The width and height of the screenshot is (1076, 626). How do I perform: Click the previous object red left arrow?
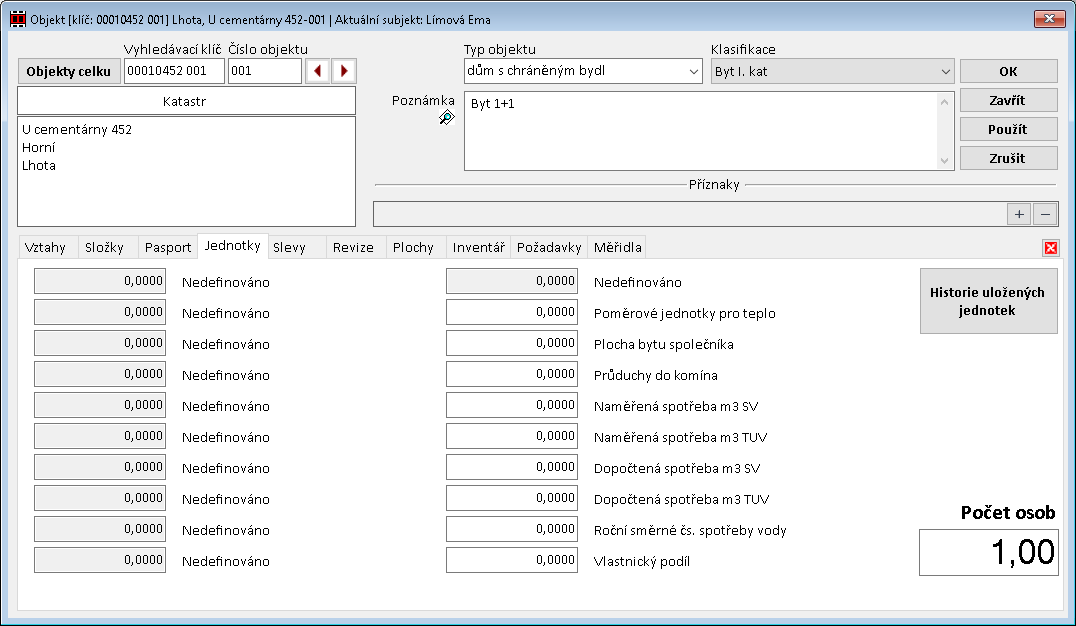pos(318,71)
